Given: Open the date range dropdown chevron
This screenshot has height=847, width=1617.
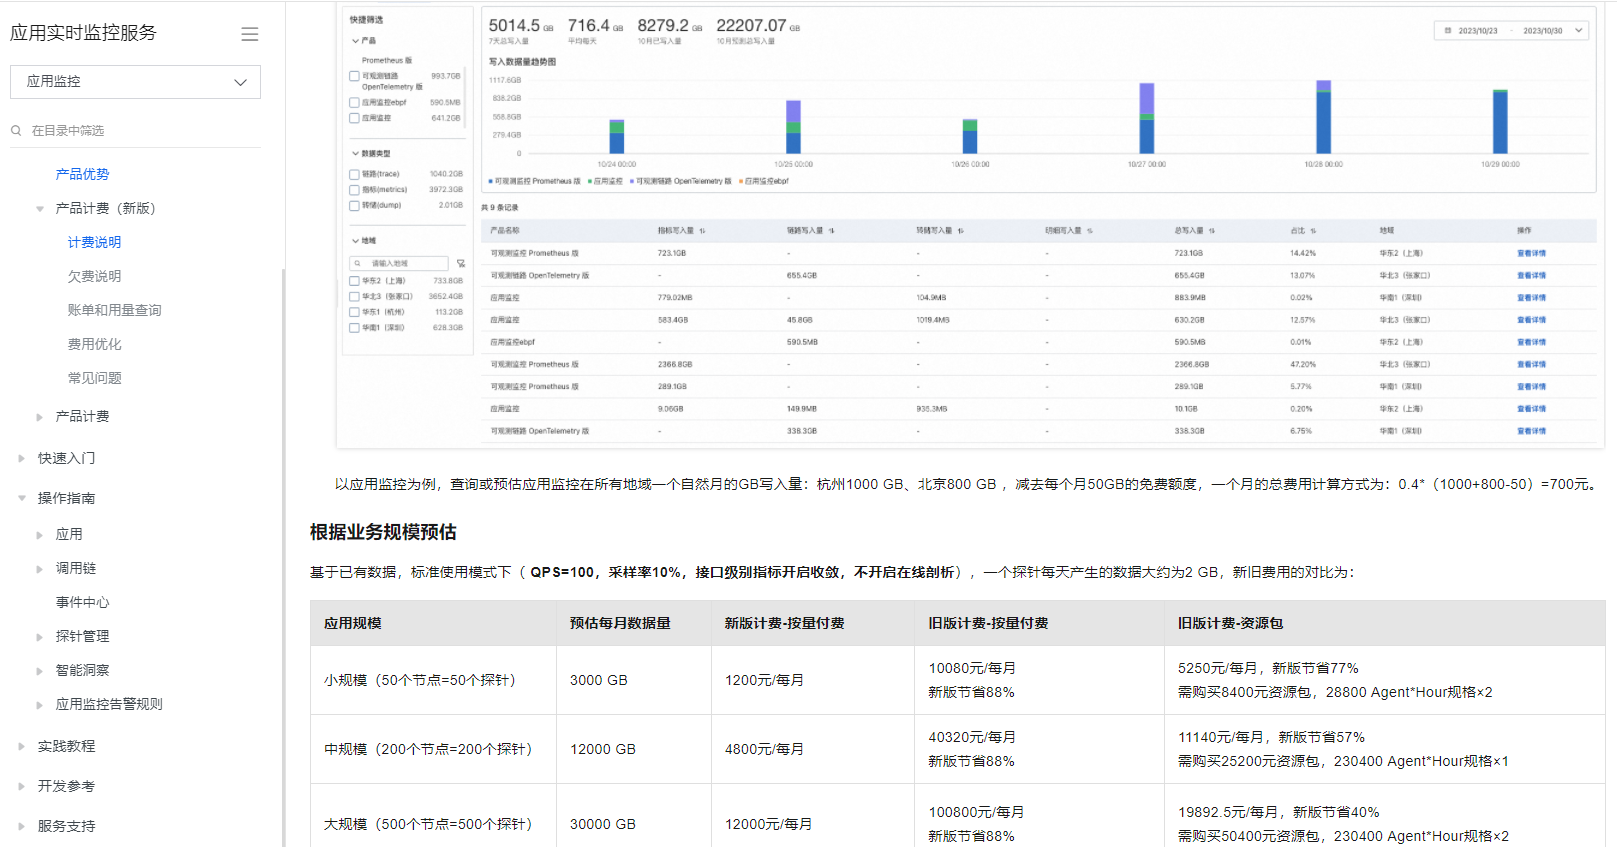Looking at the screenshot, I should pyautogui.click(x=1579, y=31).
